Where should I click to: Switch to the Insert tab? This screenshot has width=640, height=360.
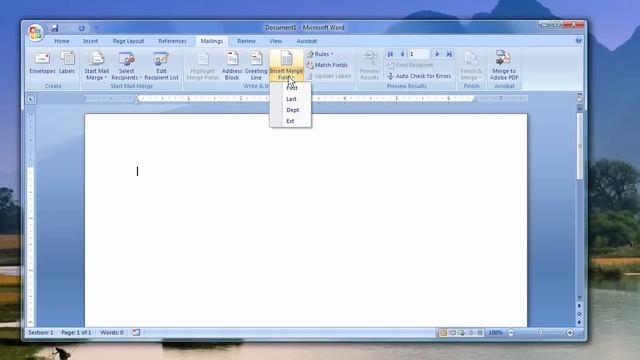(x=90, y=41)
